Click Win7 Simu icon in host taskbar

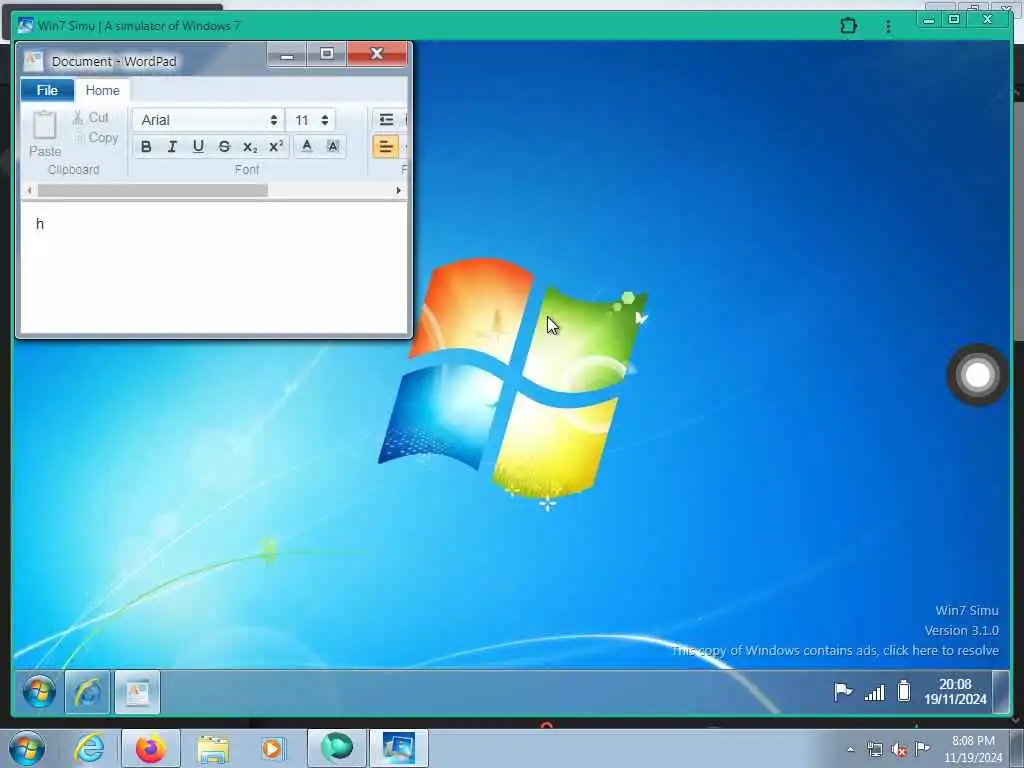(399, 748)
